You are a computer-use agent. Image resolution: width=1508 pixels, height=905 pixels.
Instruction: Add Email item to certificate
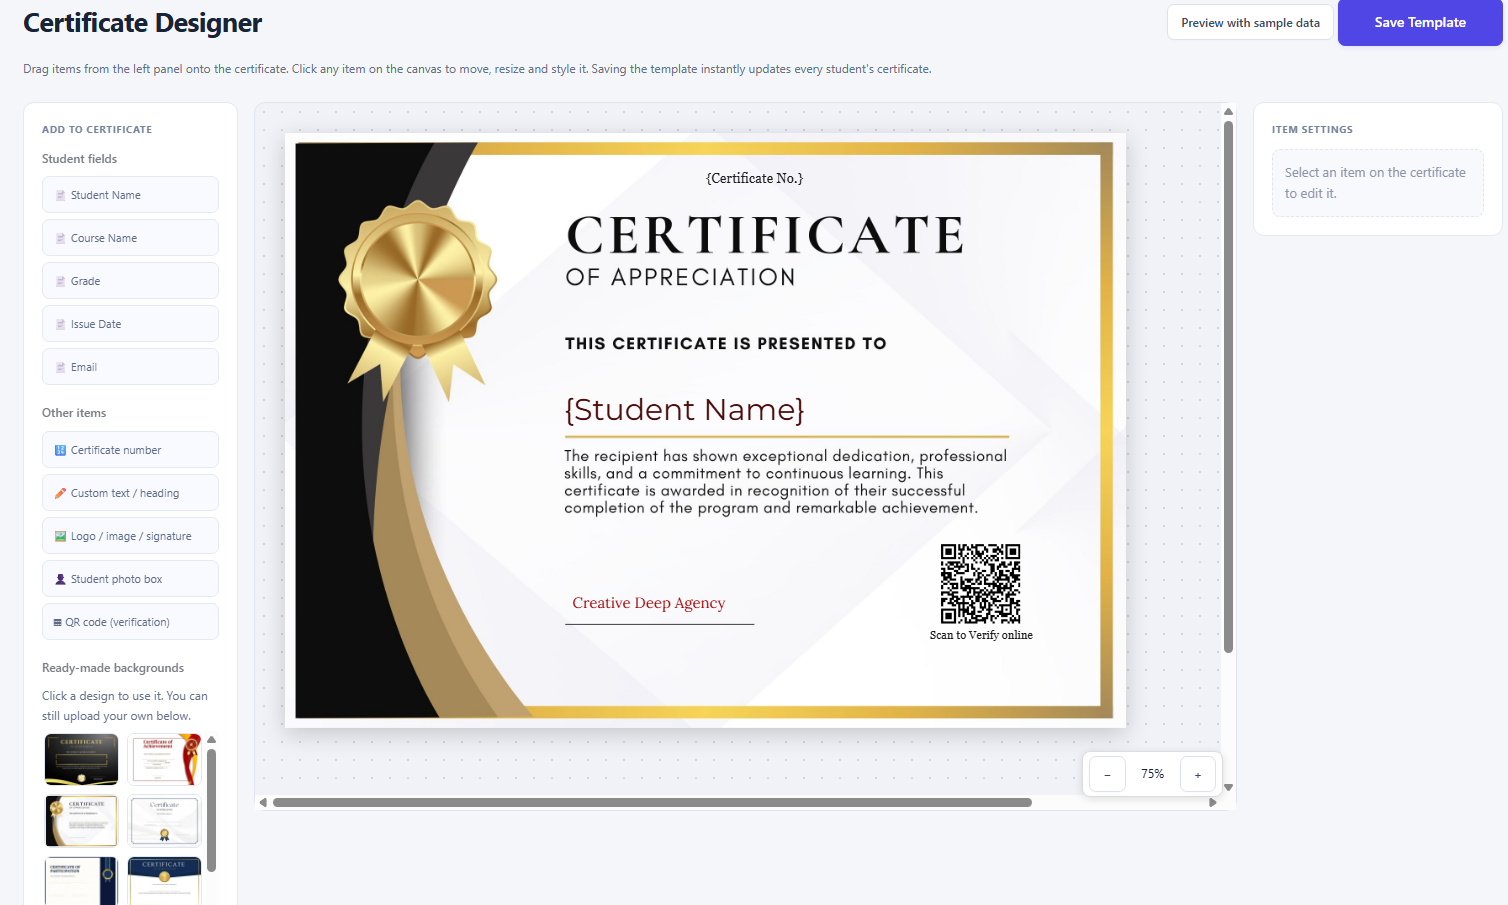pos(130,367)
